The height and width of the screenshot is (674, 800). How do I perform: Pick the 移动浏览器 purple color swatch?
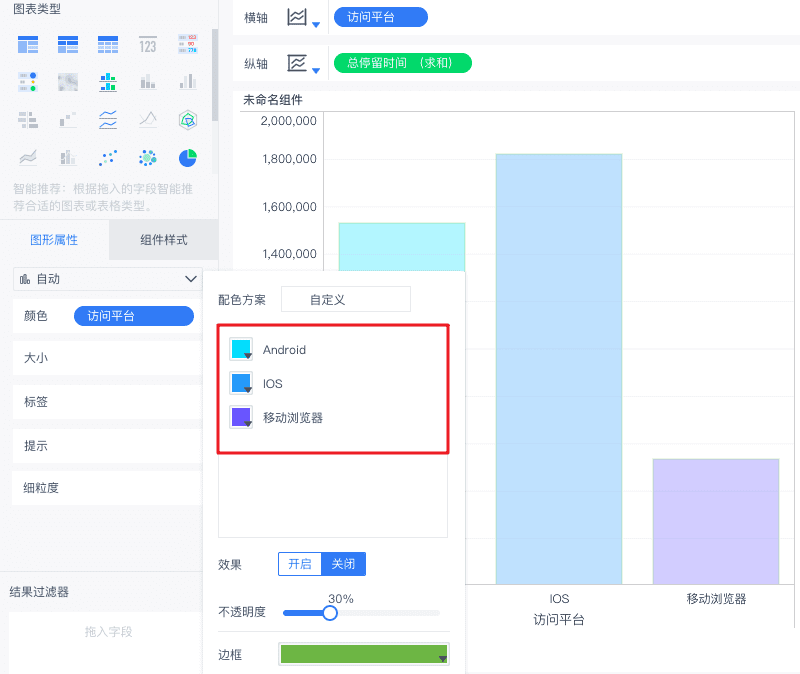click(x=241, y=417)
